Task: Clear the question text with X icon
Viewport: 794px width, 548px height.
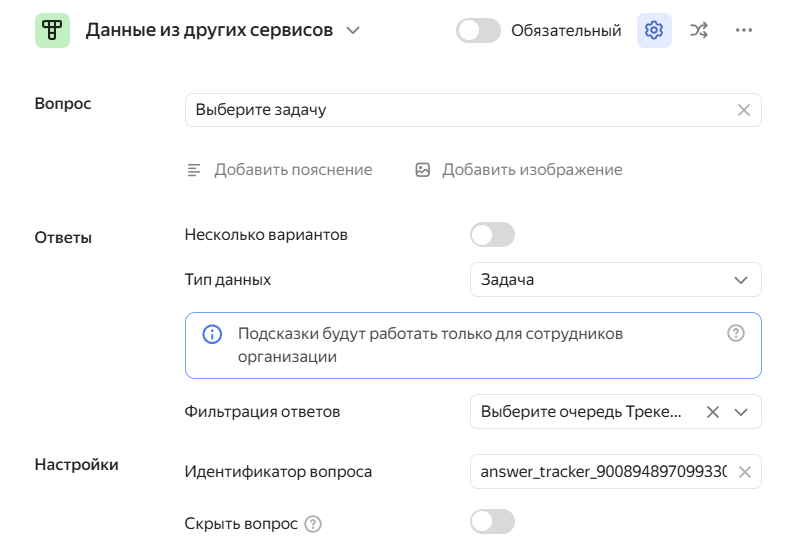Action: coord(743,110)
